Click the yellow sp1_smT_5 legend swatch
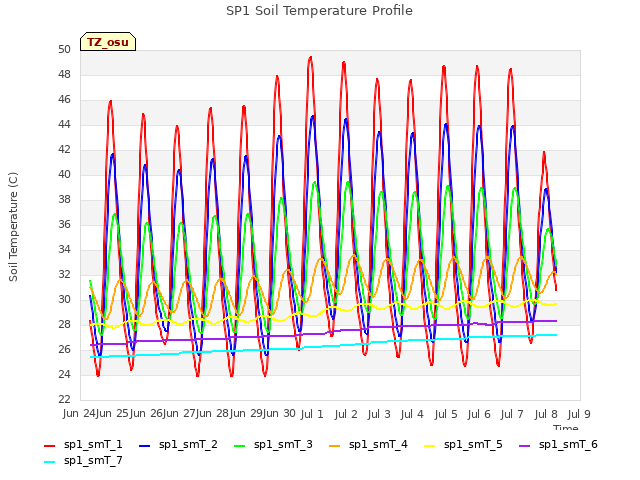 pos(430,446)
